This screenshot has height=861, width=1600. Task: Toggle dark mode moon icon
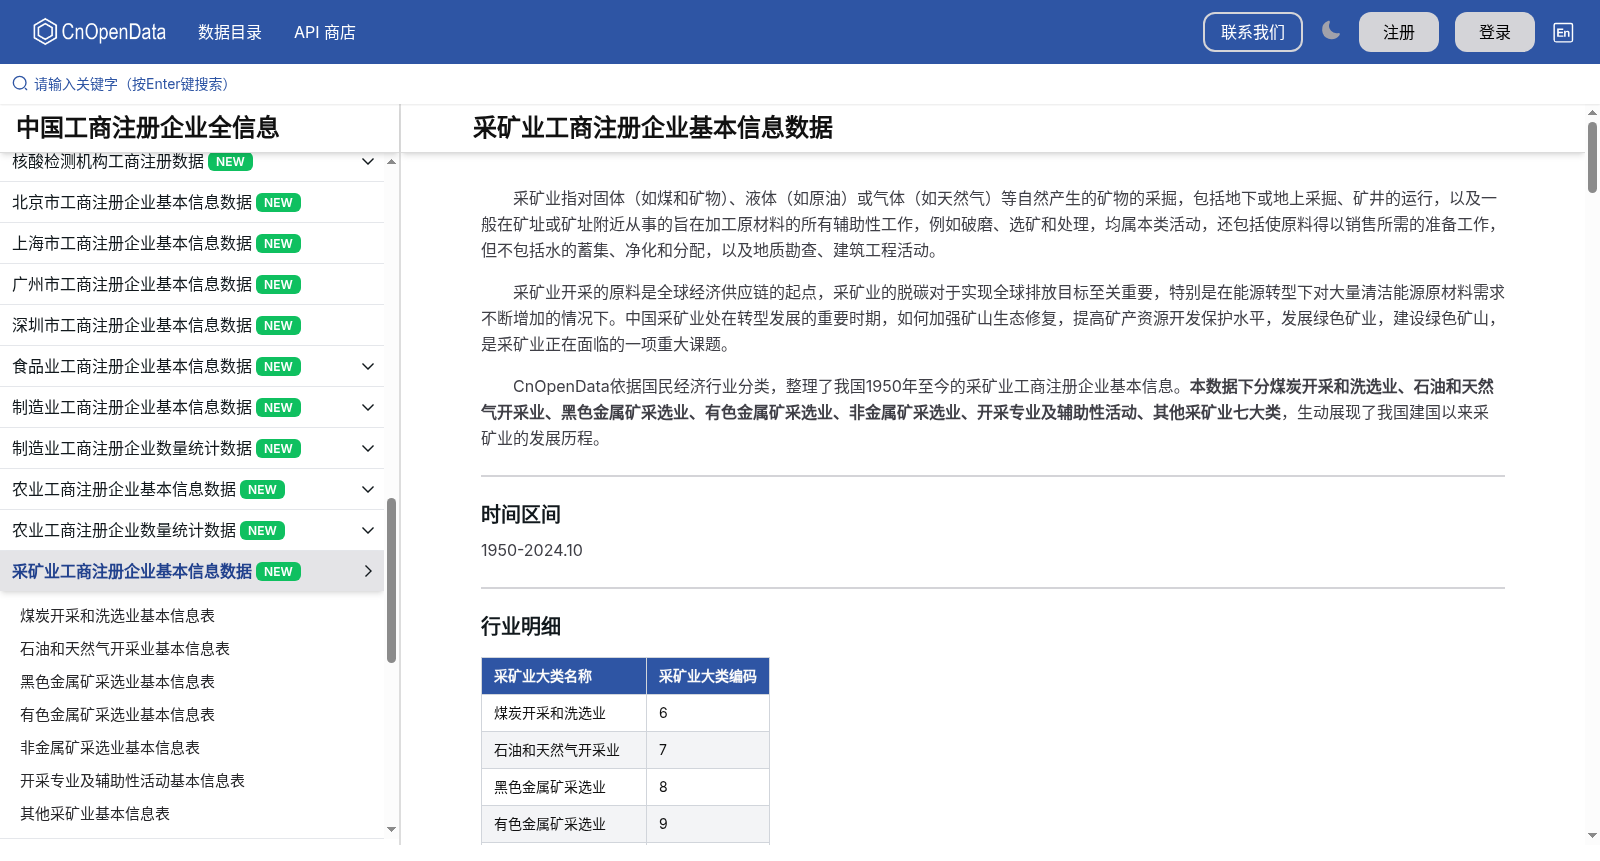pos(1331,31)
